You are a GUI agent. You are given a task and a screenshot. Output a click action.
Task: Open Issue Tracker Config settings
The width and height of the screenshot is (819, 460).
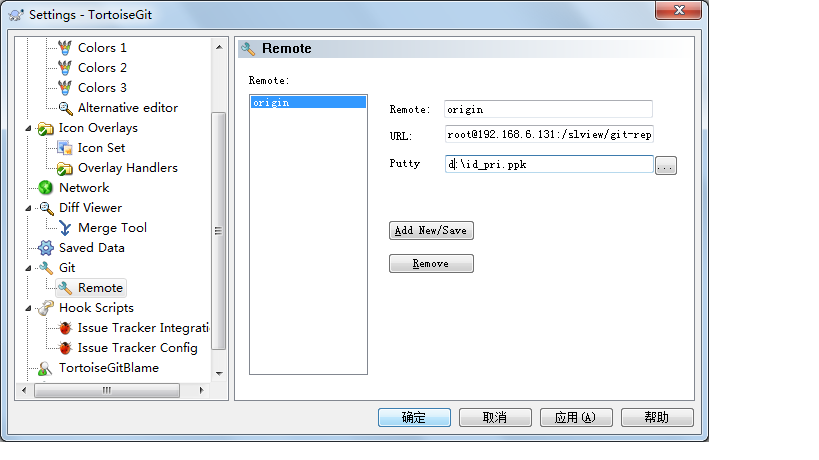tap(137, 348)
